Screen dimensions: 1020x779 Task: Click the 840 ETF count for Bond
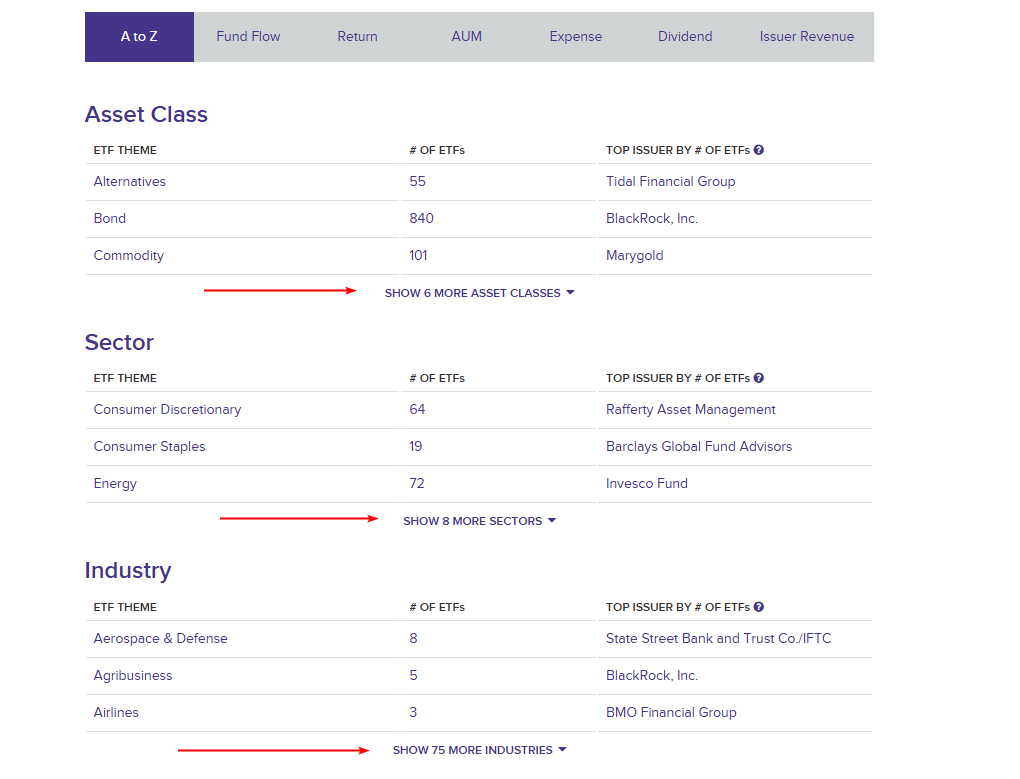coord(422,219)
